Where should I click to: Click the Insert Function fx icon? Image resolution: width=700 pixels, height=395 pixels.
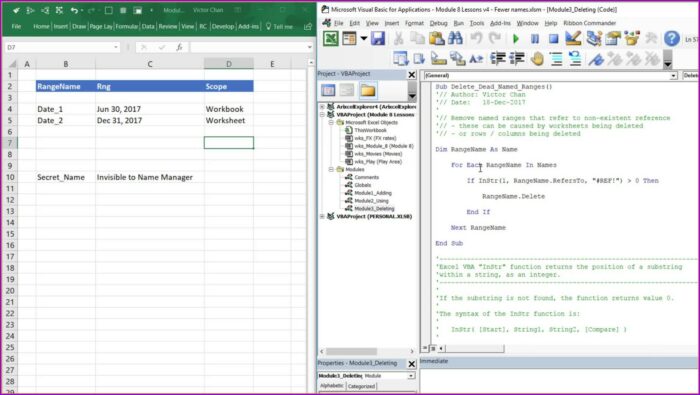click(179, 47)
